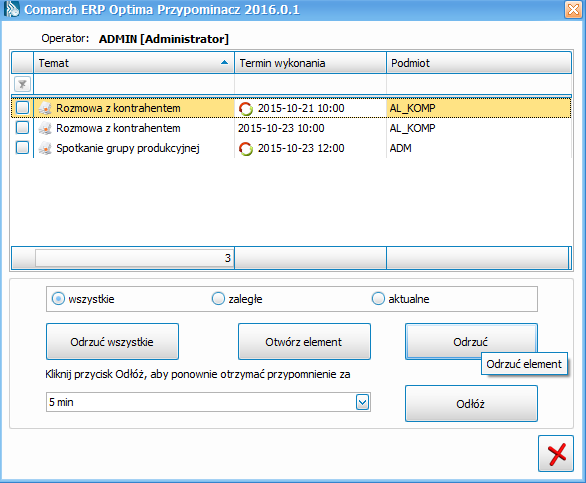This screenshot has width=586, height=483.
Task: Open the 5 min snooze time dropdown
Action: [362, 402]
